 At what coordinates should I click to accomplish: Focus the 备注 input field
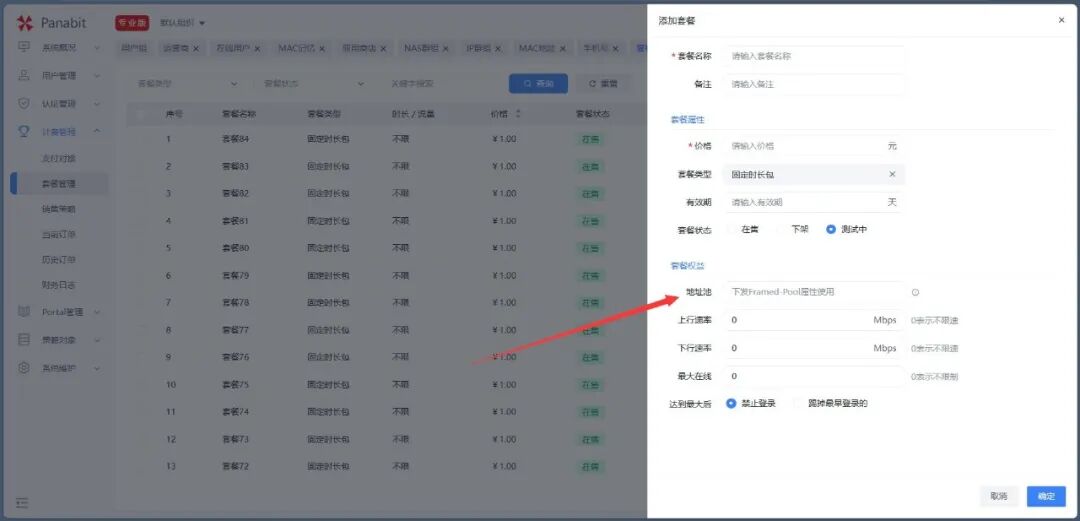814,84
